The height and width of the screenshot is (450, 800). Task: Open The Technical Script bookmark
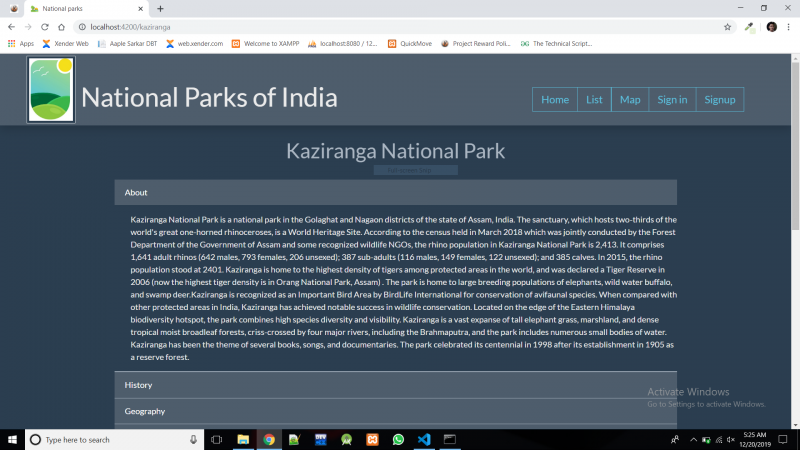pyautogui.click(x=556, y=44)
